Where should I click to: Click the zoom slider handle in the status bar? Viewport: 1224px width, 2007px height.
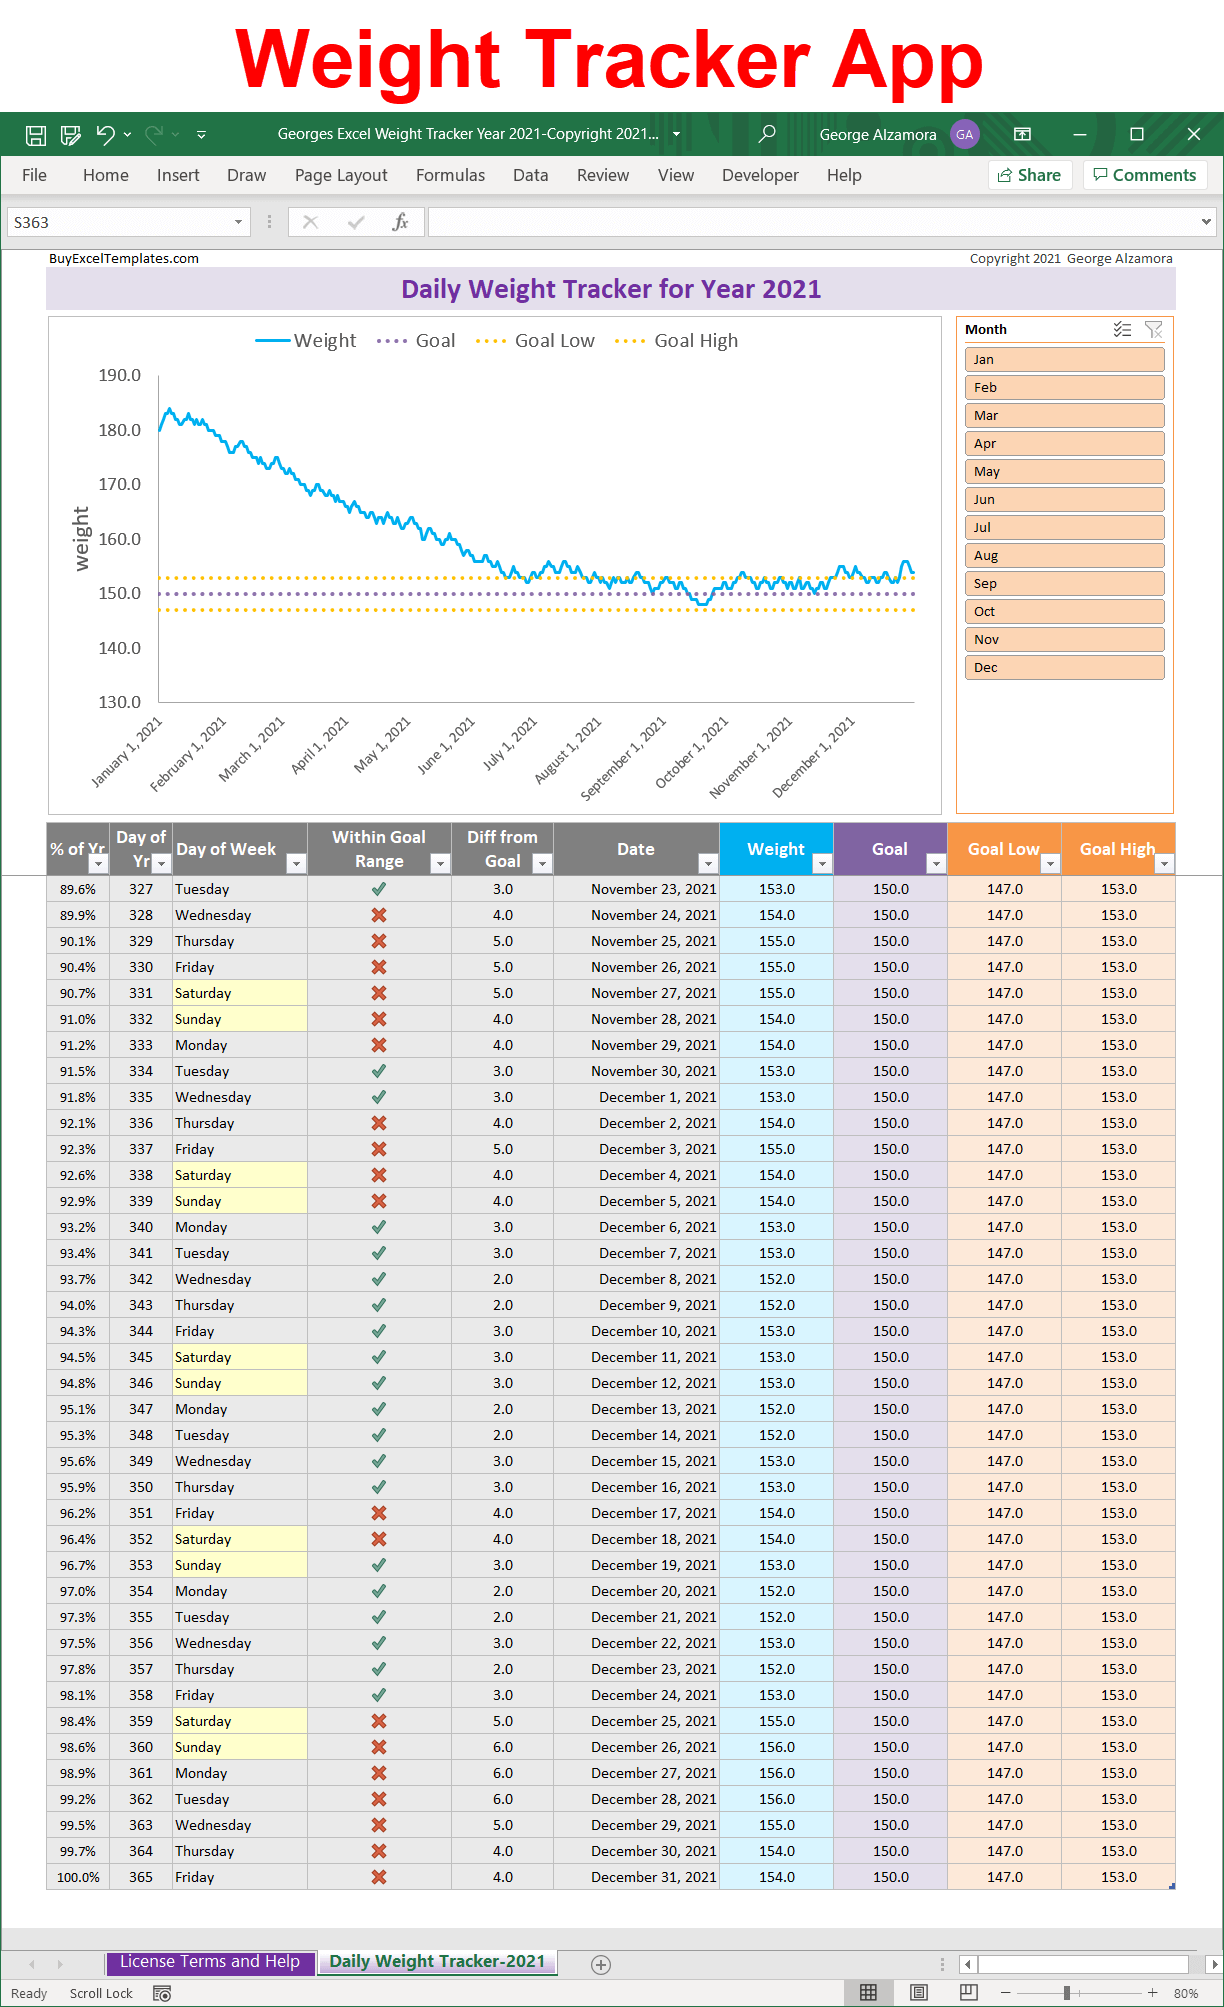click(1067, 1993)
